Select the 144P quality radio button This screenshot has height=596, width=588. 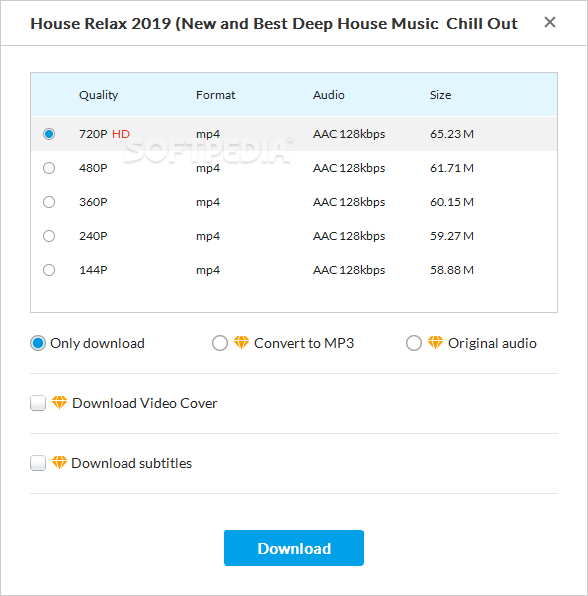pos(49,270)
